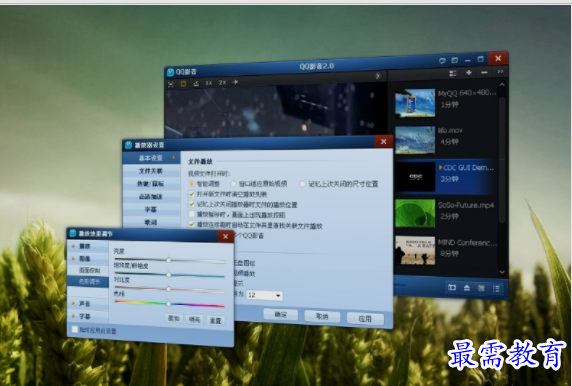Select the MyQQ 640×480 video thumbnail
This screenshot has height=386, width=572.
(x=415, y=103)
